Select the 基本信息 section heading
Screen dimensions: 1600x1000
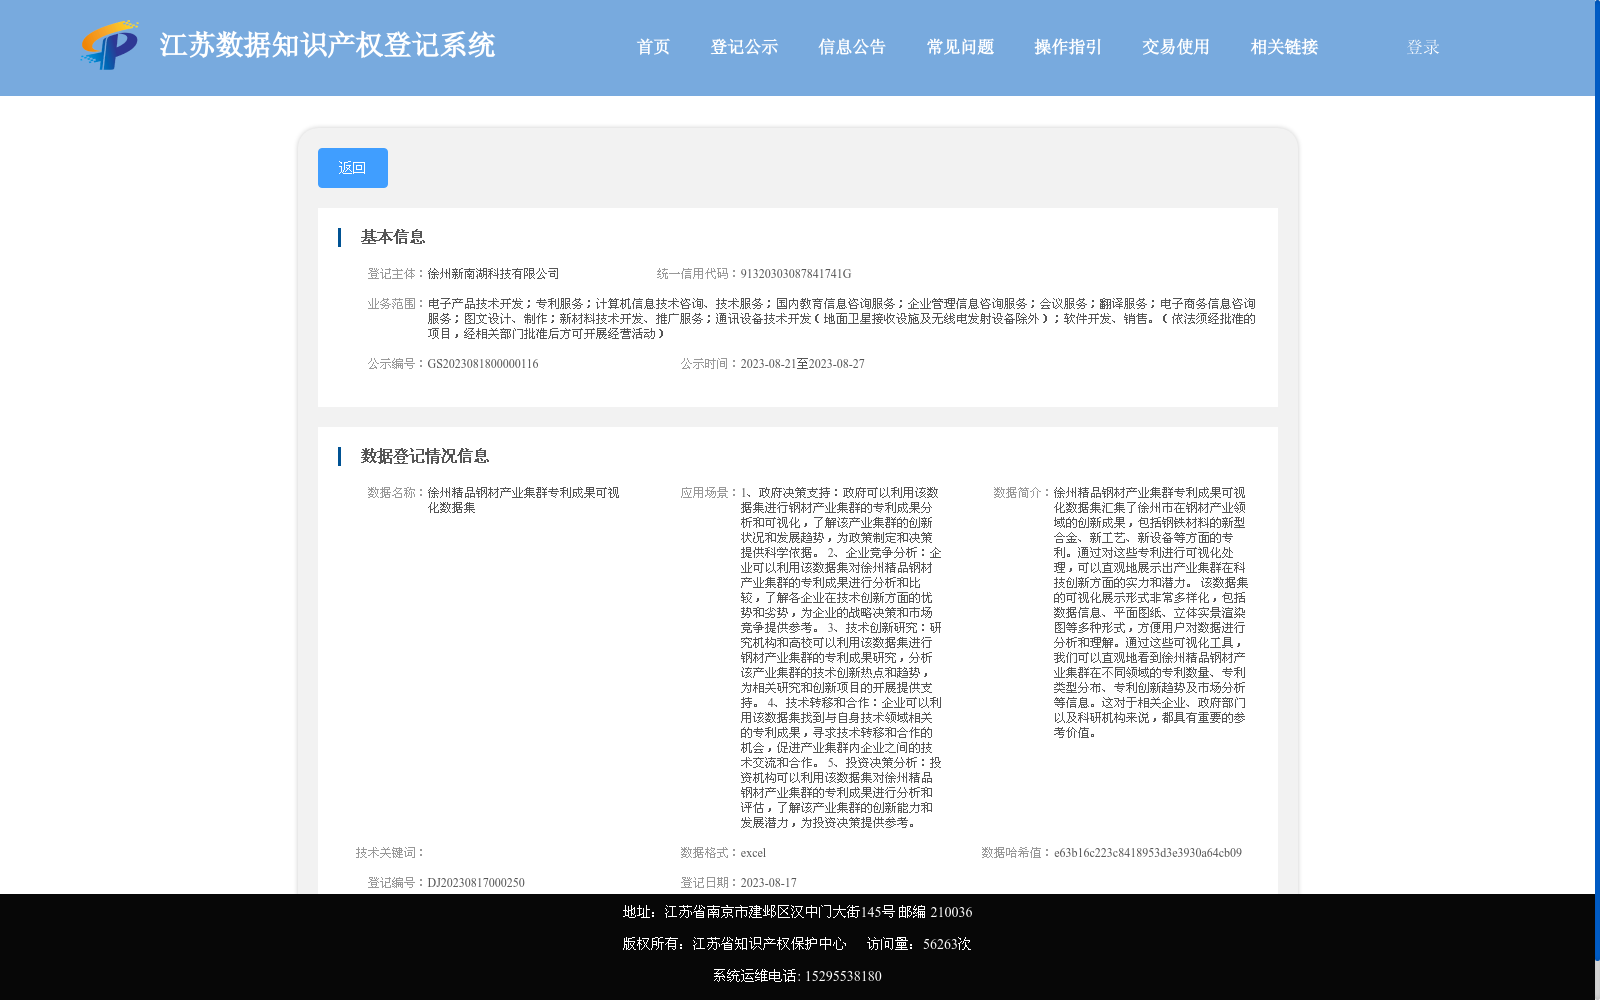(x=393, y=237)
